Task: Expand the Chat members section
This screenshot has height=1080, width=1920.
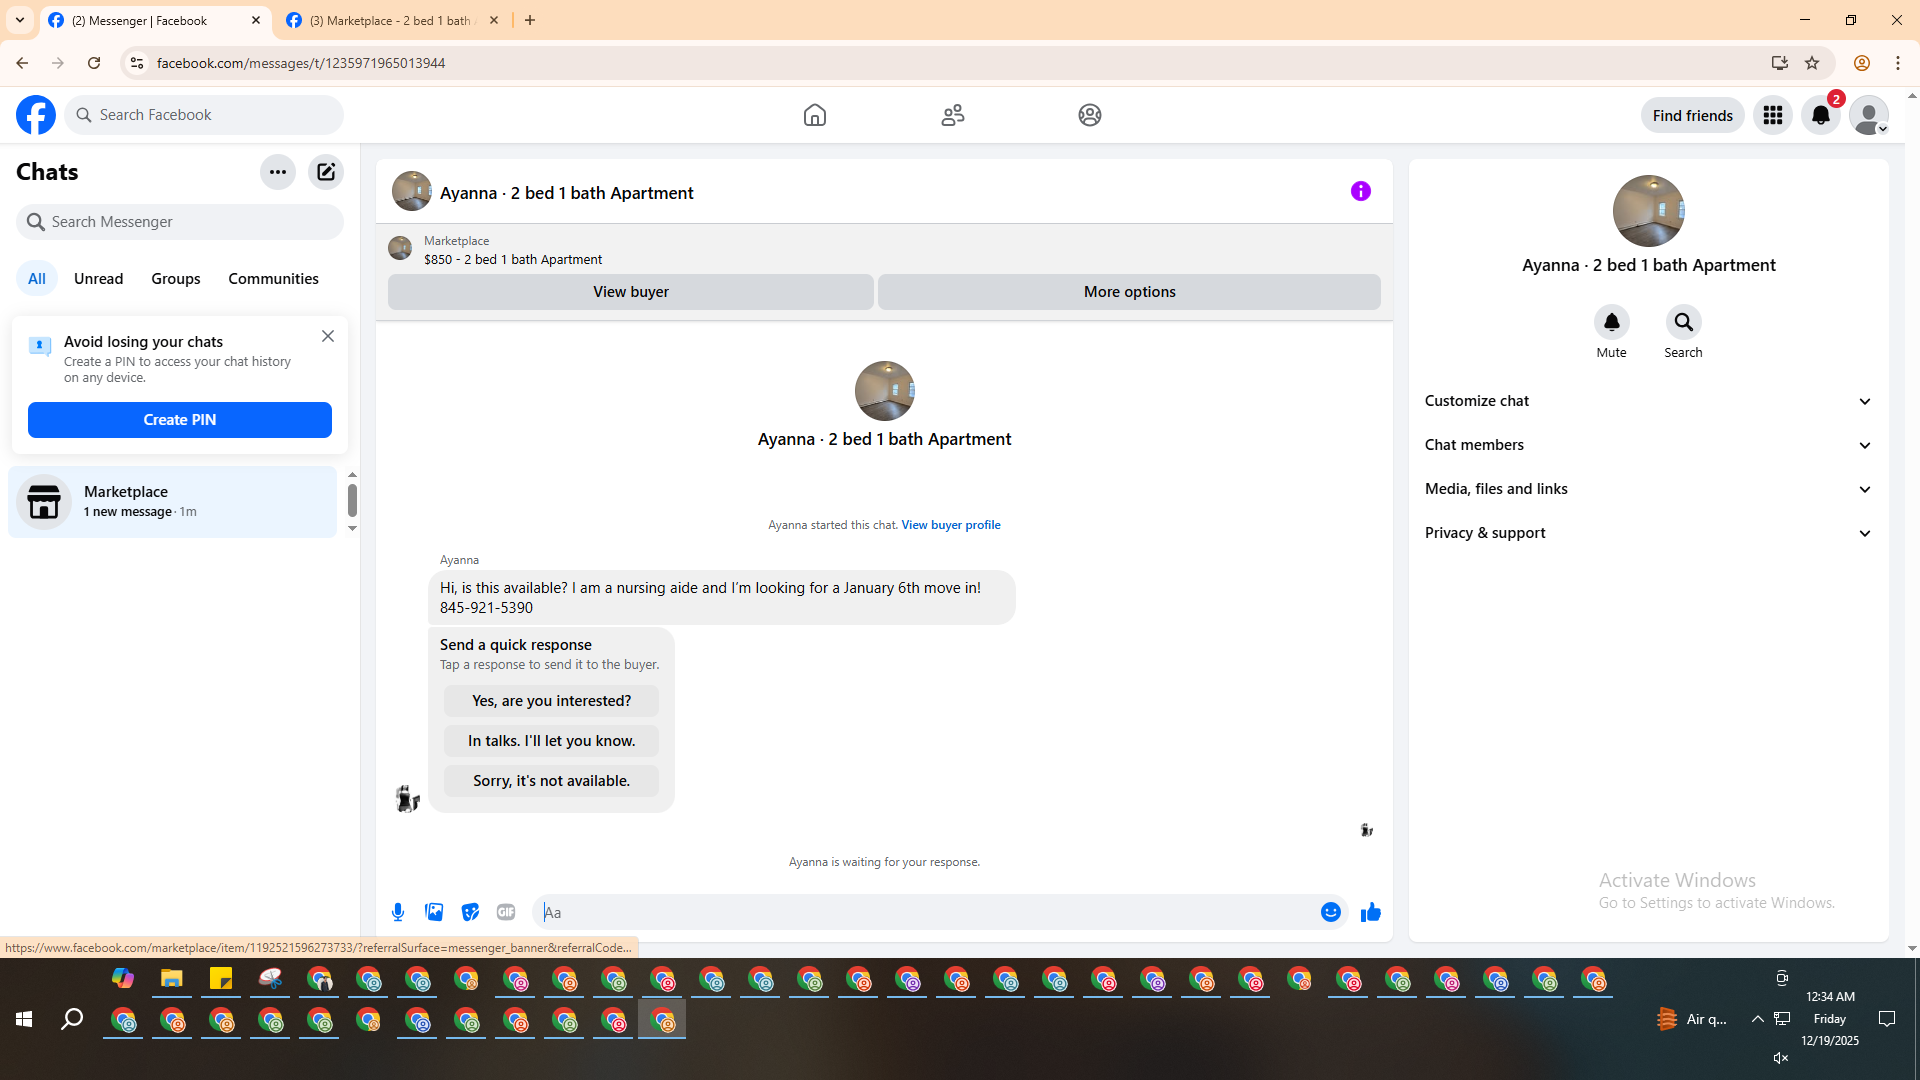Action: point(1648,445)
